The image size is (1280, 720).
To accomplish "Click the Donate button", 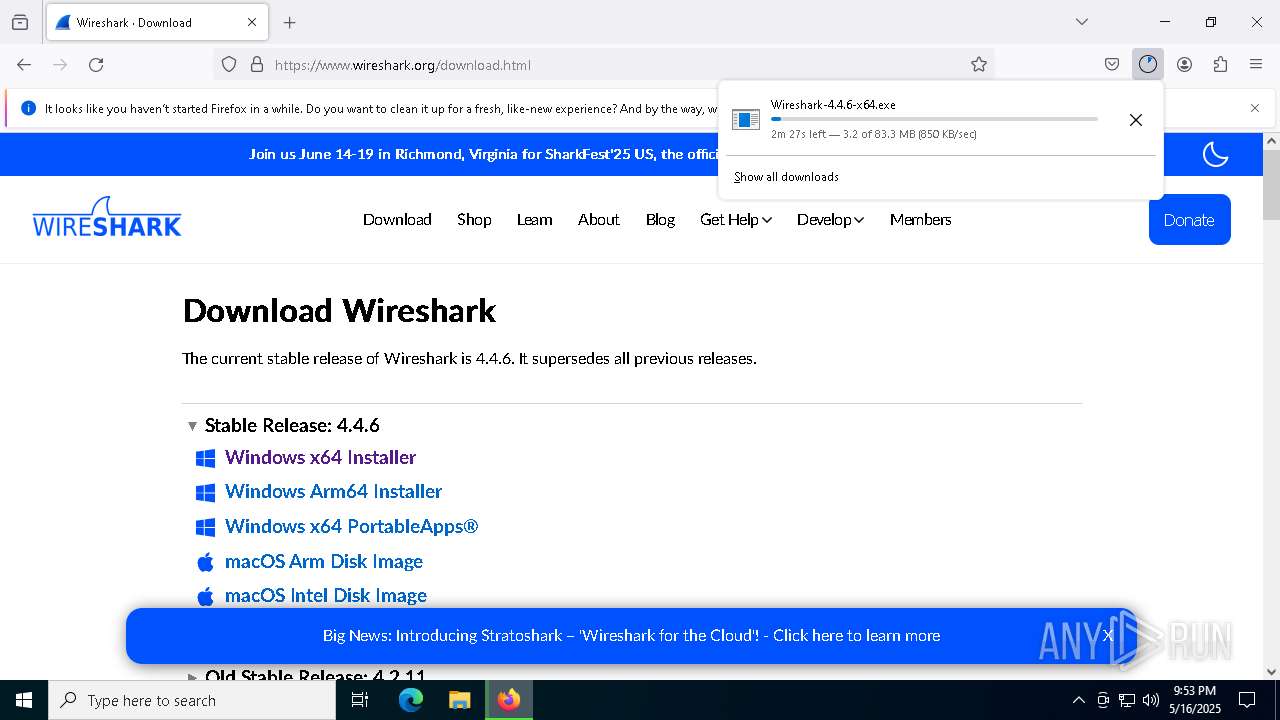I will pyautogui.click(x=1189, y=220).
